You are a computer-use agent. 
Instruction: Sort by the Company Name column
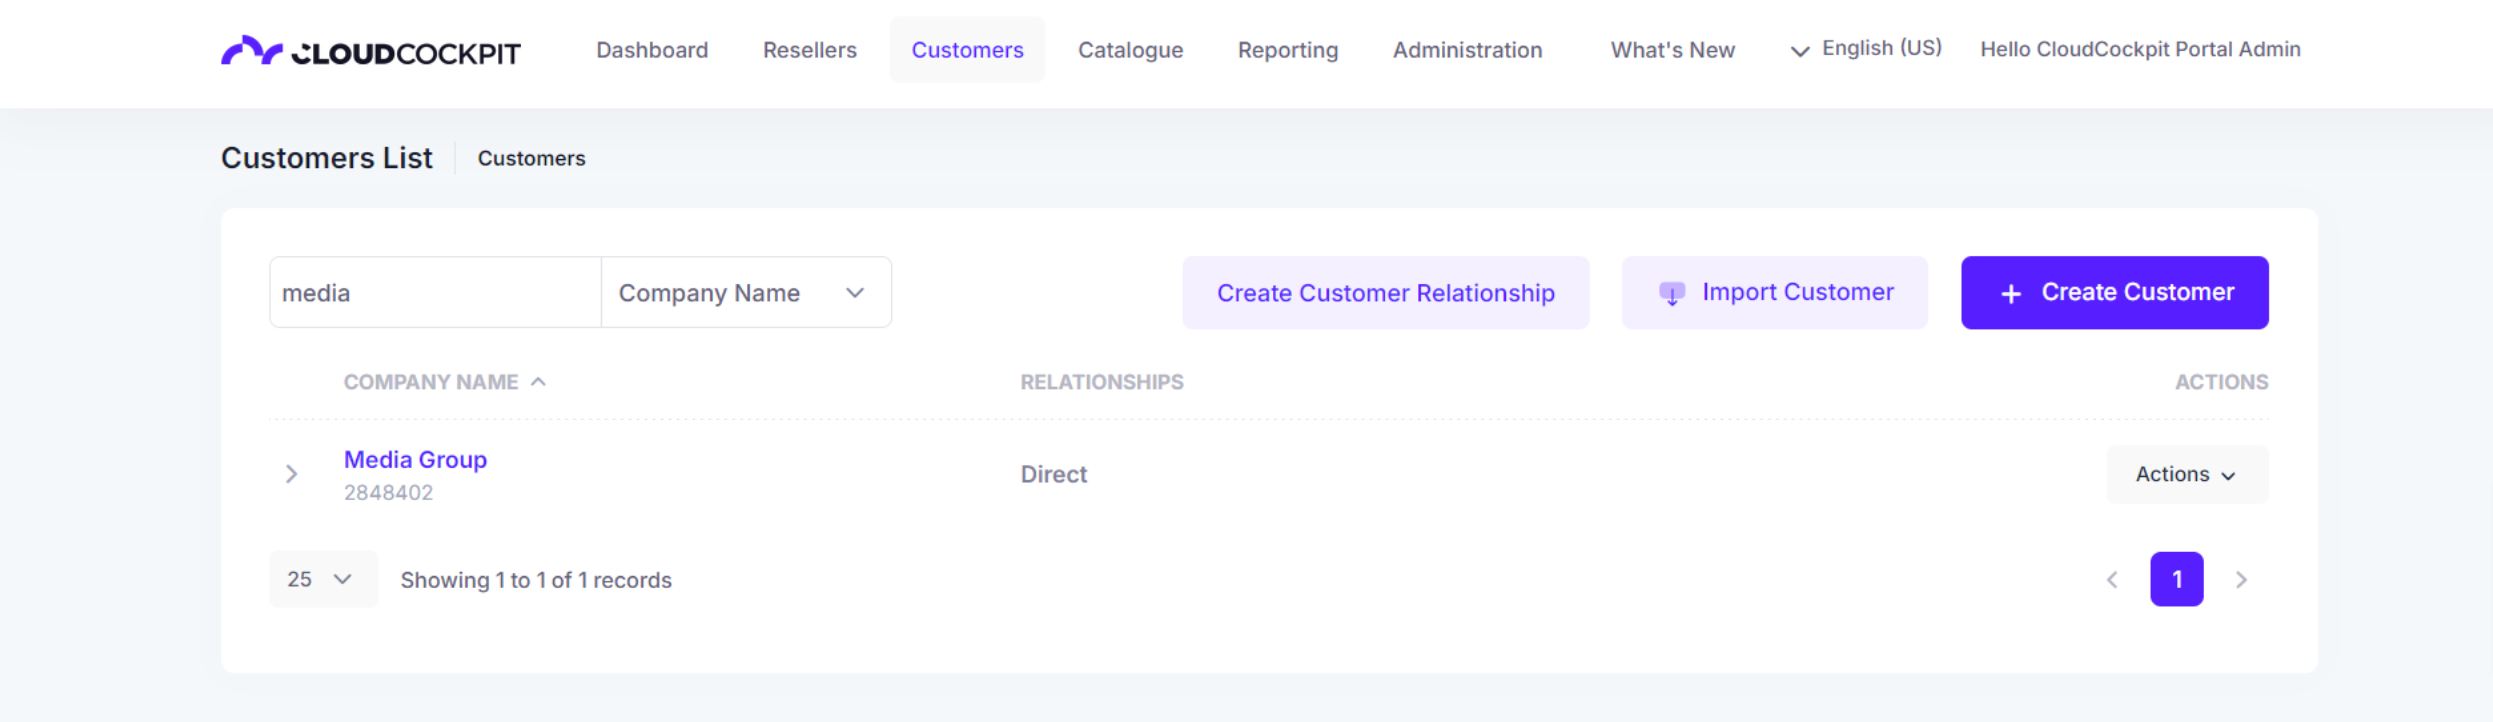(x=444, y=382)
